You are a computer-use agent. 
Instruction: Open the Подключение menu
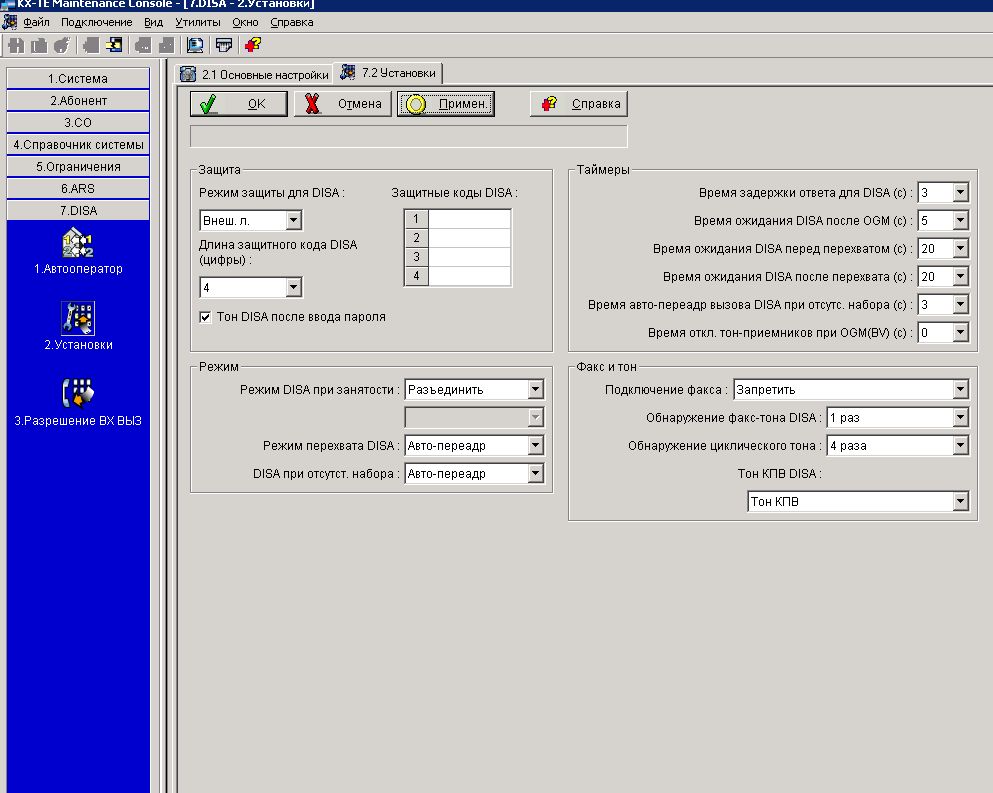[x=96, y=22]
